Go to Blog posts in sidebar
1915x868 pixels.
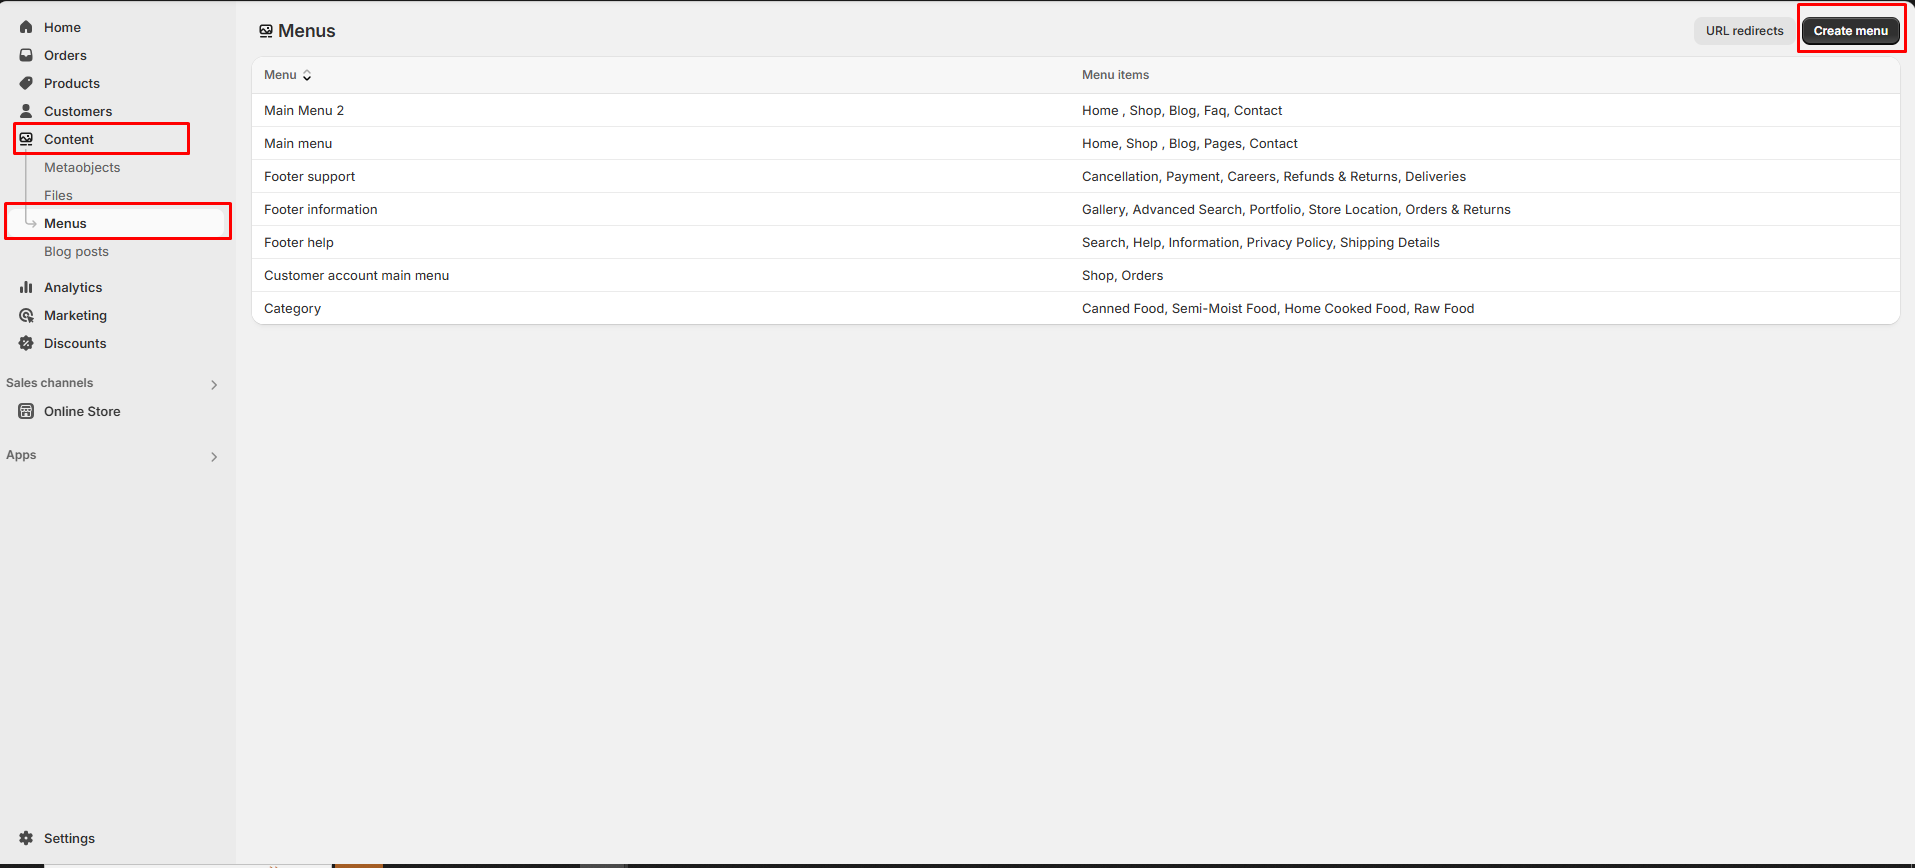click(76, 251)
